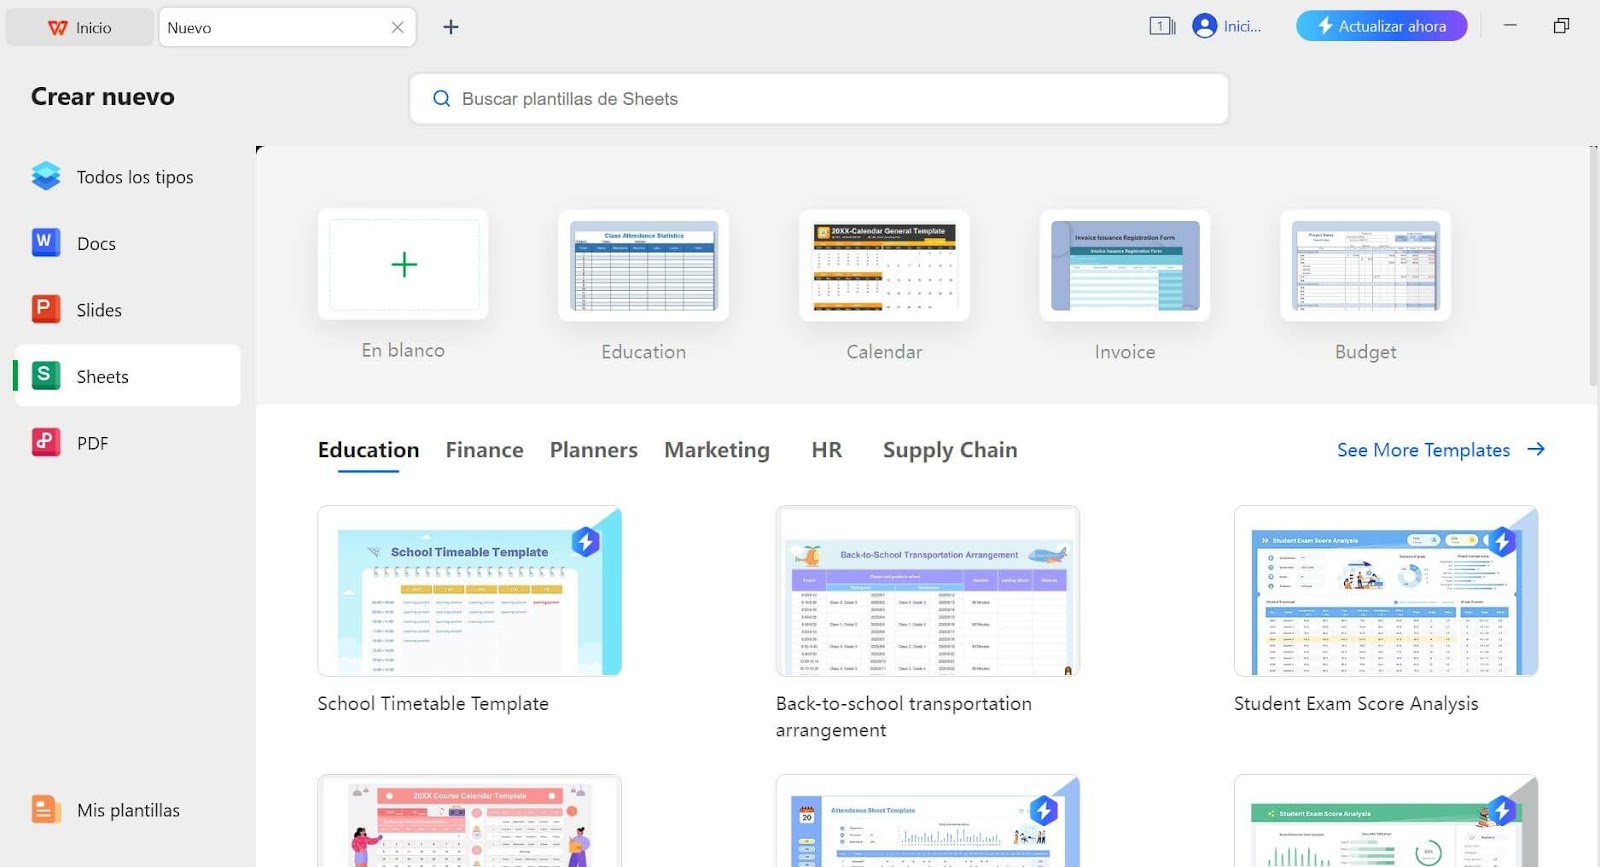Select Sheets in the sidebar
Screen dimensions: 1600x867
click(127, 376)
